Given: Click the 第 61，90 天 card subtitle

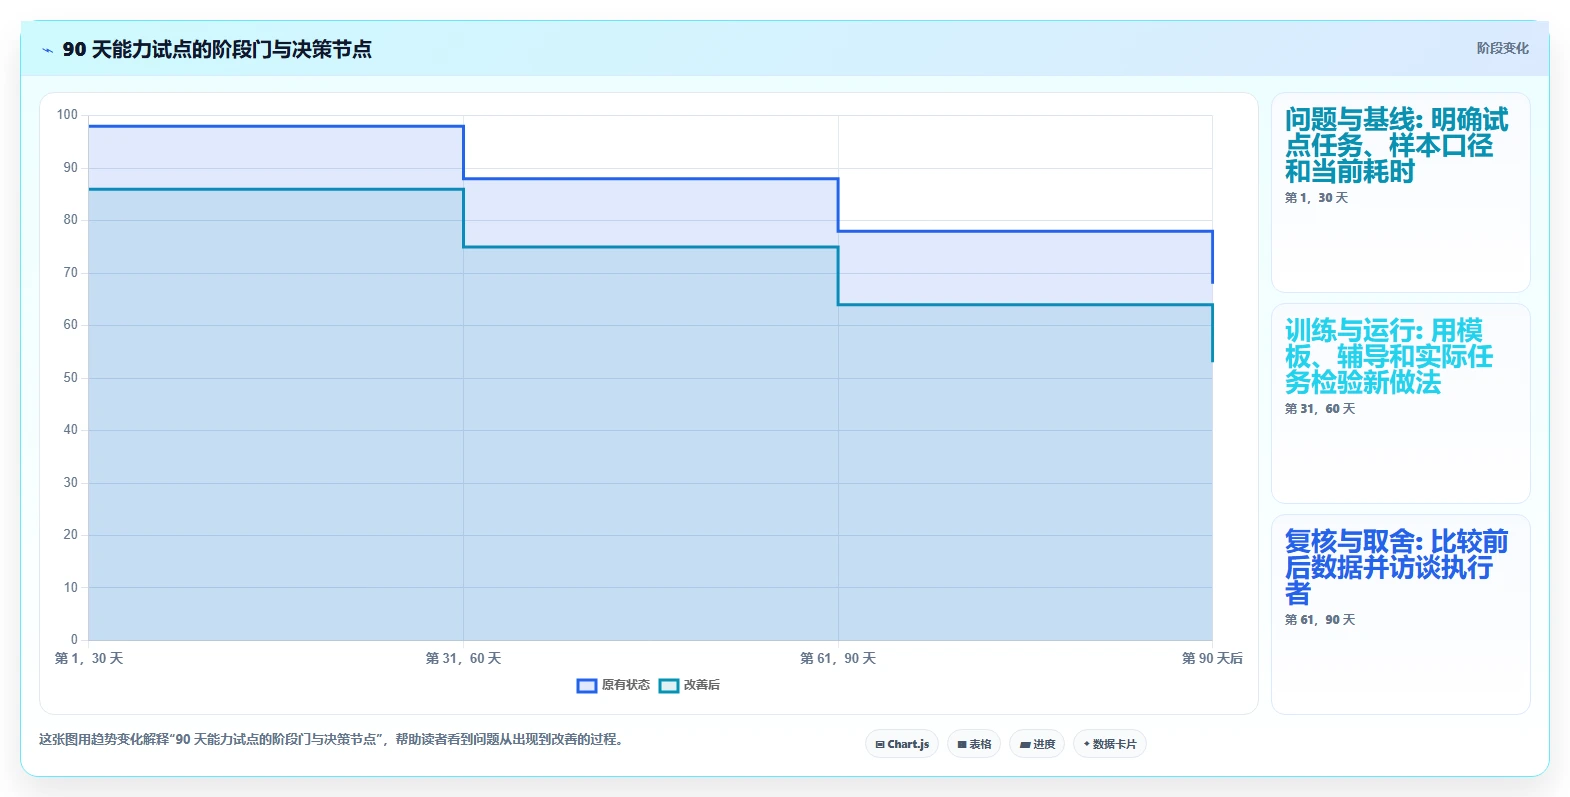Looking at the screenshot, I should click(1320, 620).
